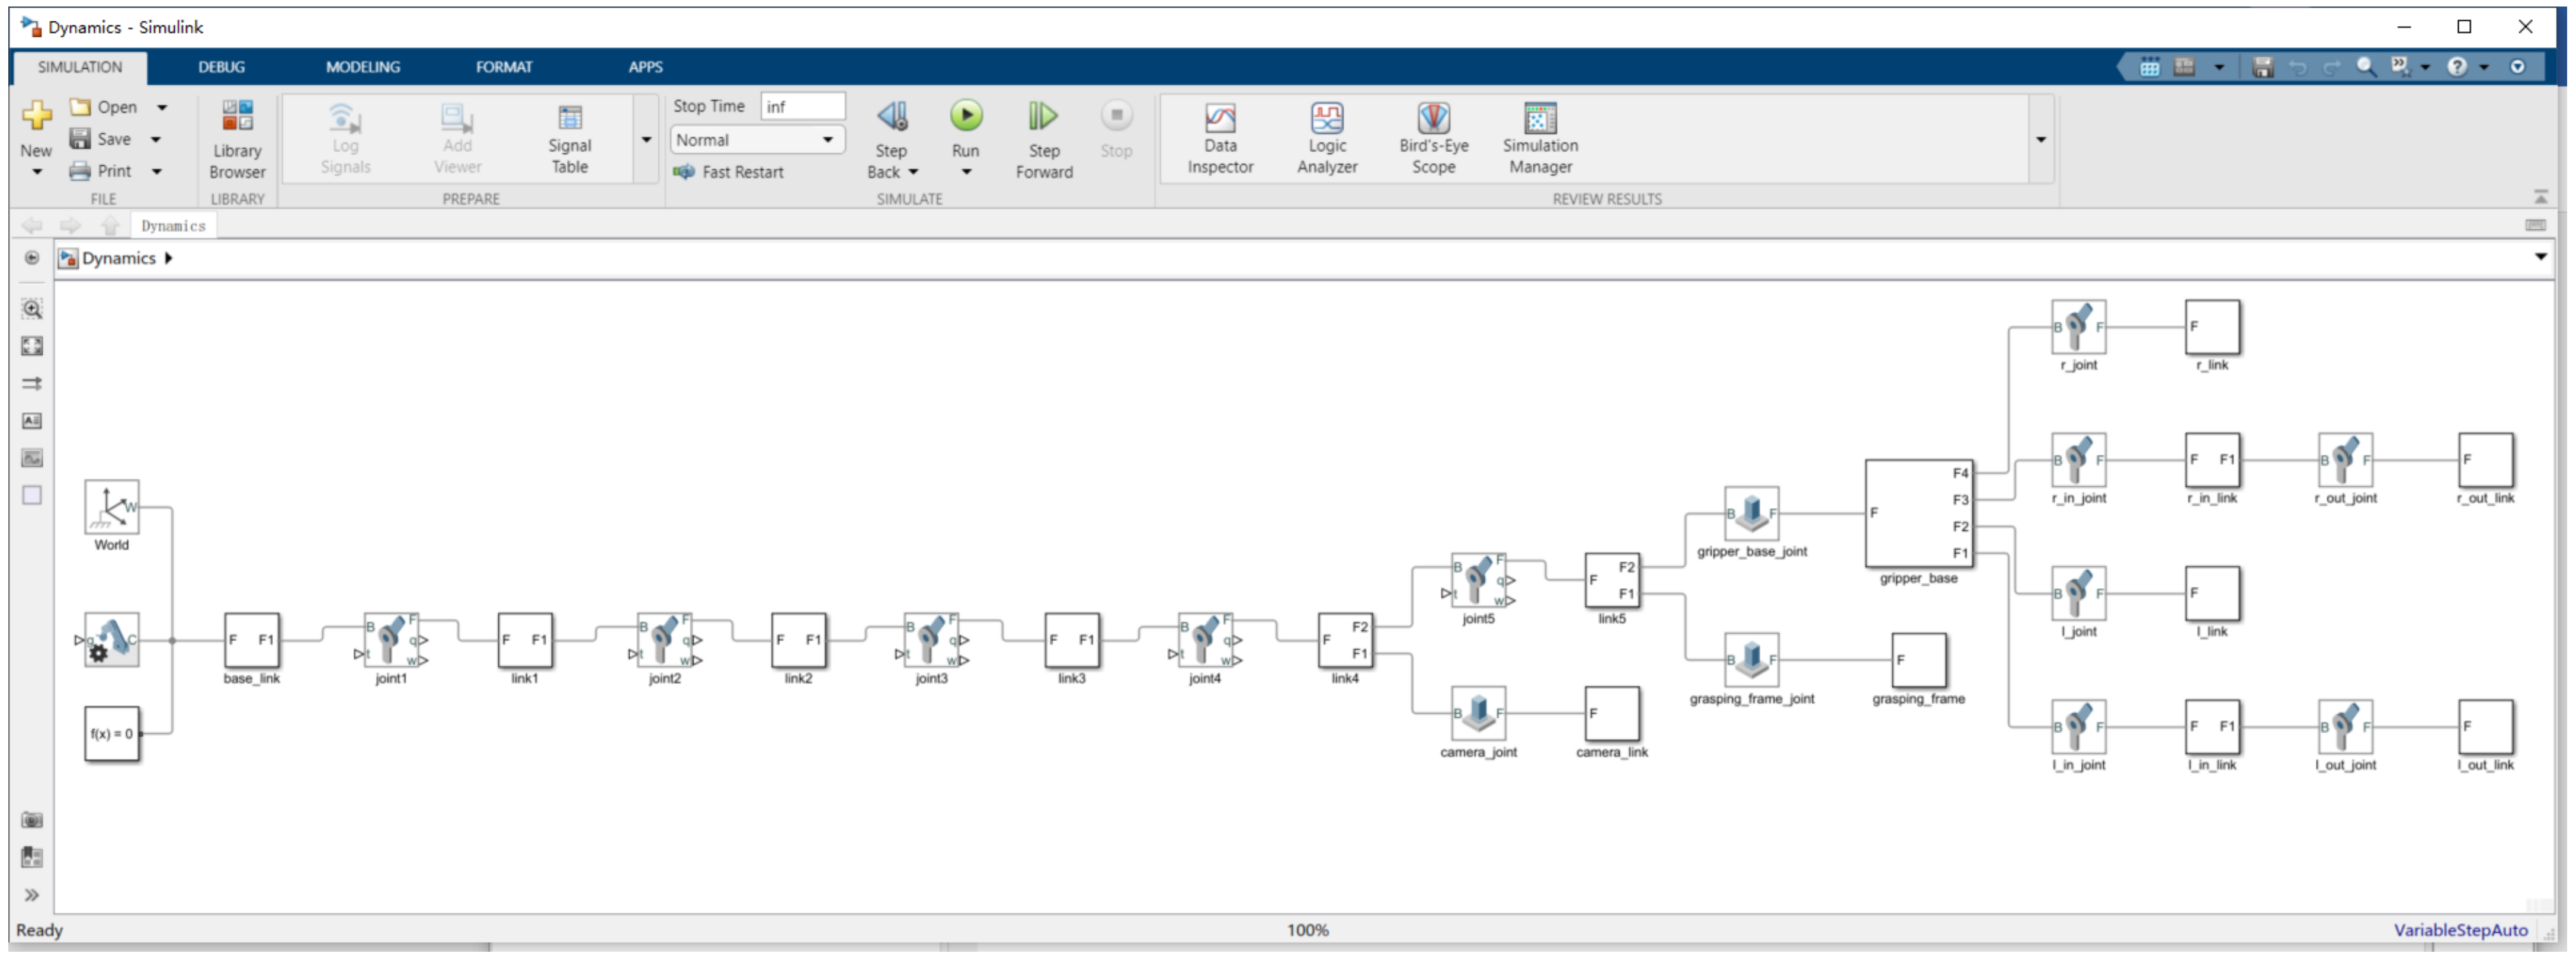
Task: Switch to the MODELING tab
Action: [363, 67]
